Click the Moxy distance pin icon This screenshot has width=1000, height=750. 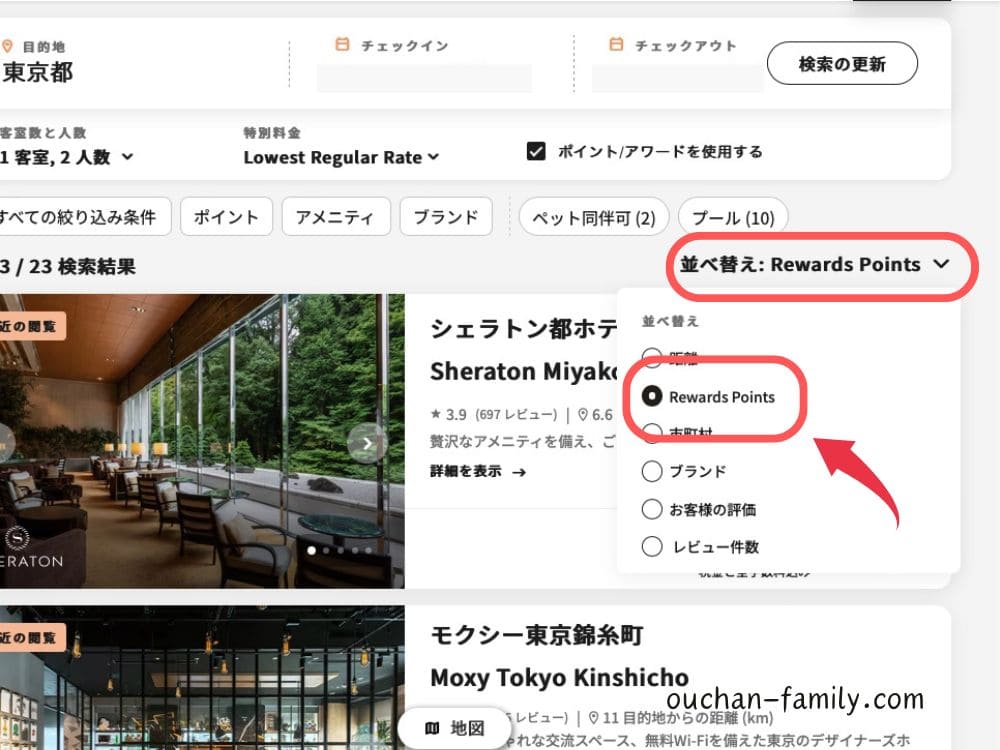point(593,718)
